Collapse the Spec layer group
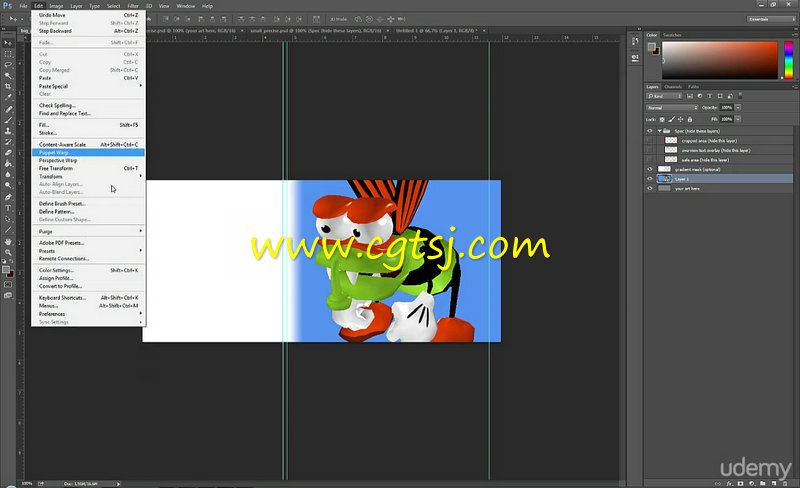Image resolution: width=800 pixels, height=488 pixels. 659,131
